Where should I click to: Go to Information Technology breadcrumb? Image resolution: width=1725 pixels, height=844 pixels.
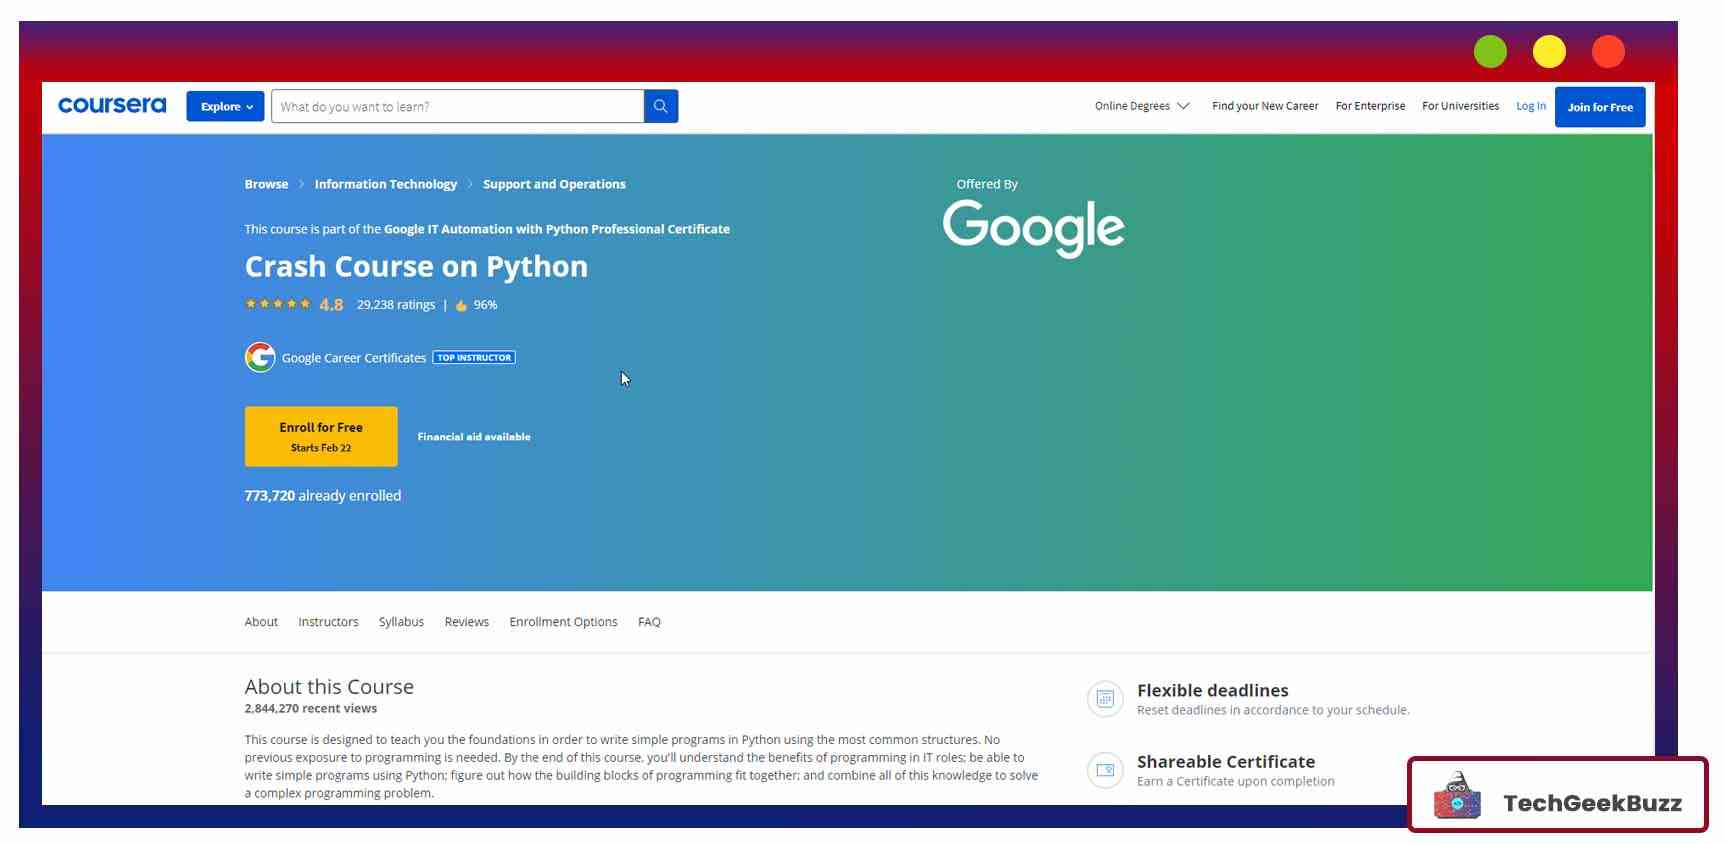point(385,184)
